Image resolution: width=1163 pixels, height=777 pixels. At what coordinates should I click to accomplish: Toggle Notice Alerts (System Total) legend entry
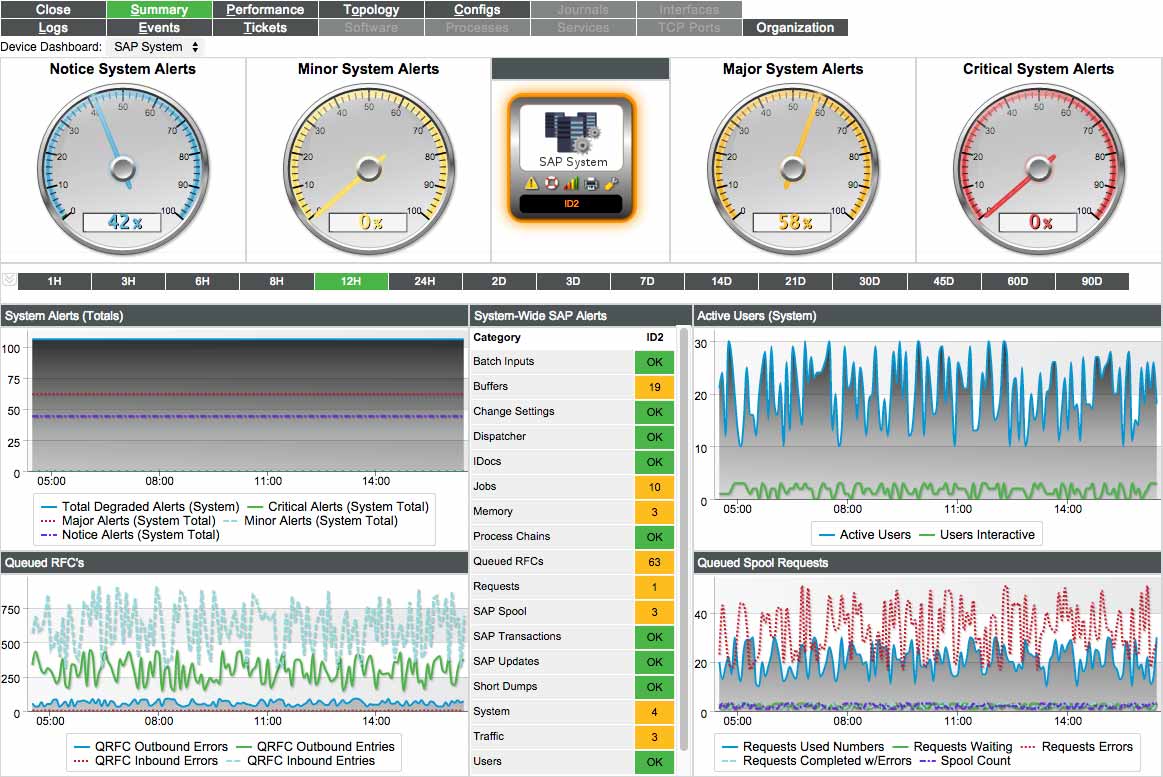pos(131,535)
